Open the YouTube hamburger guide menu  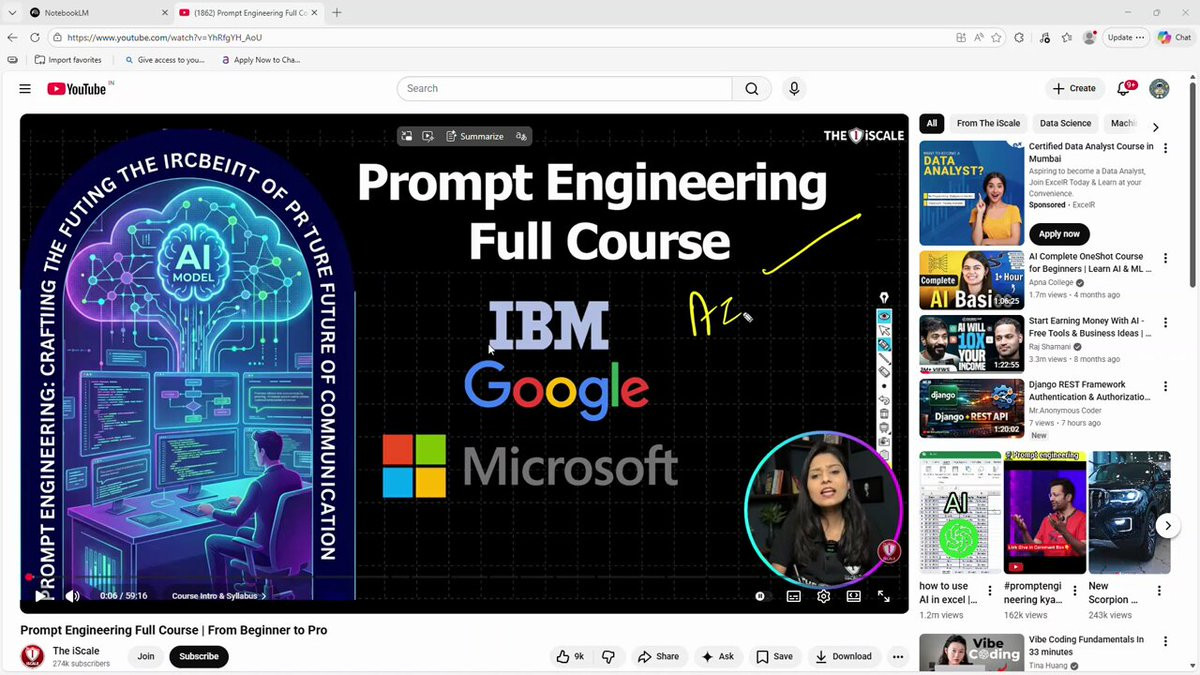pyautogui.click(x=25, y=89)
